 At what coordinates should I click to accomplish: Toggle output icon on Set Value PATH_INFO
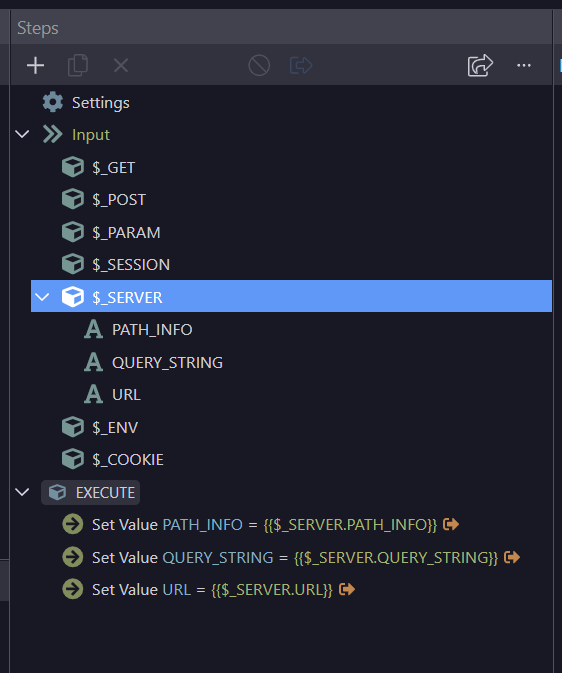tap(451, 524)
